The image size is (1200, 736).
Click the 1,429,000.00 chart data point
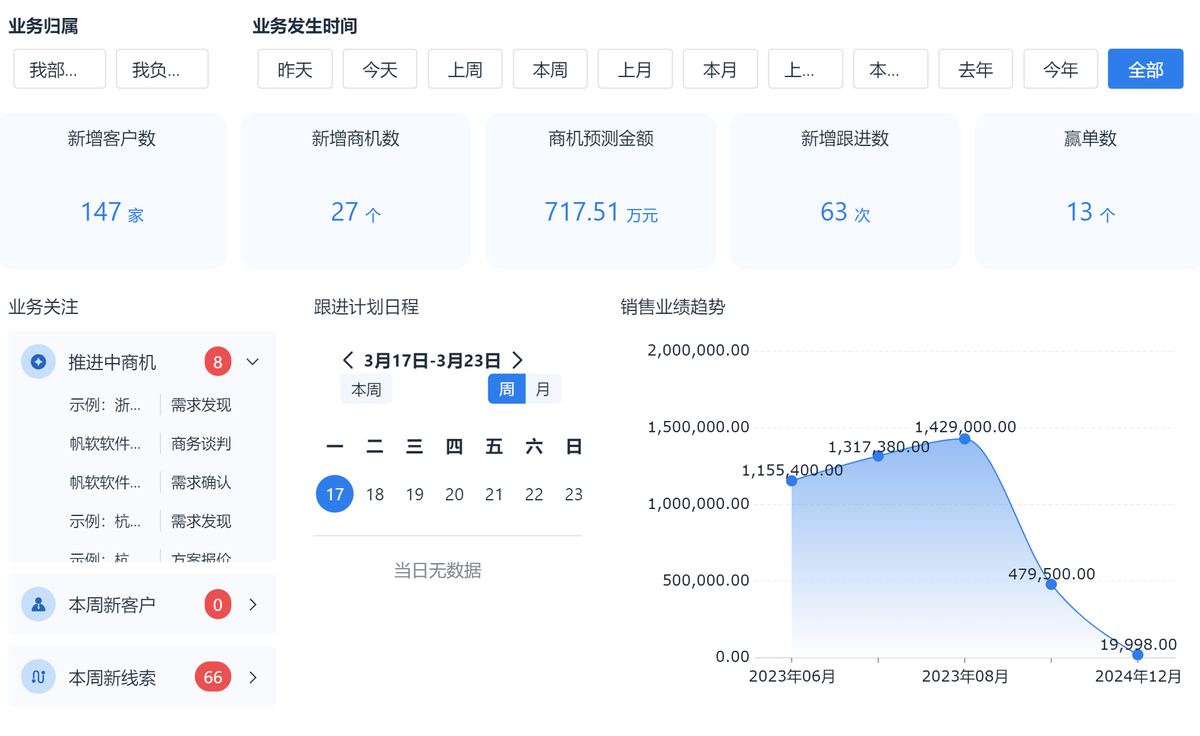[x=964, y=438]
